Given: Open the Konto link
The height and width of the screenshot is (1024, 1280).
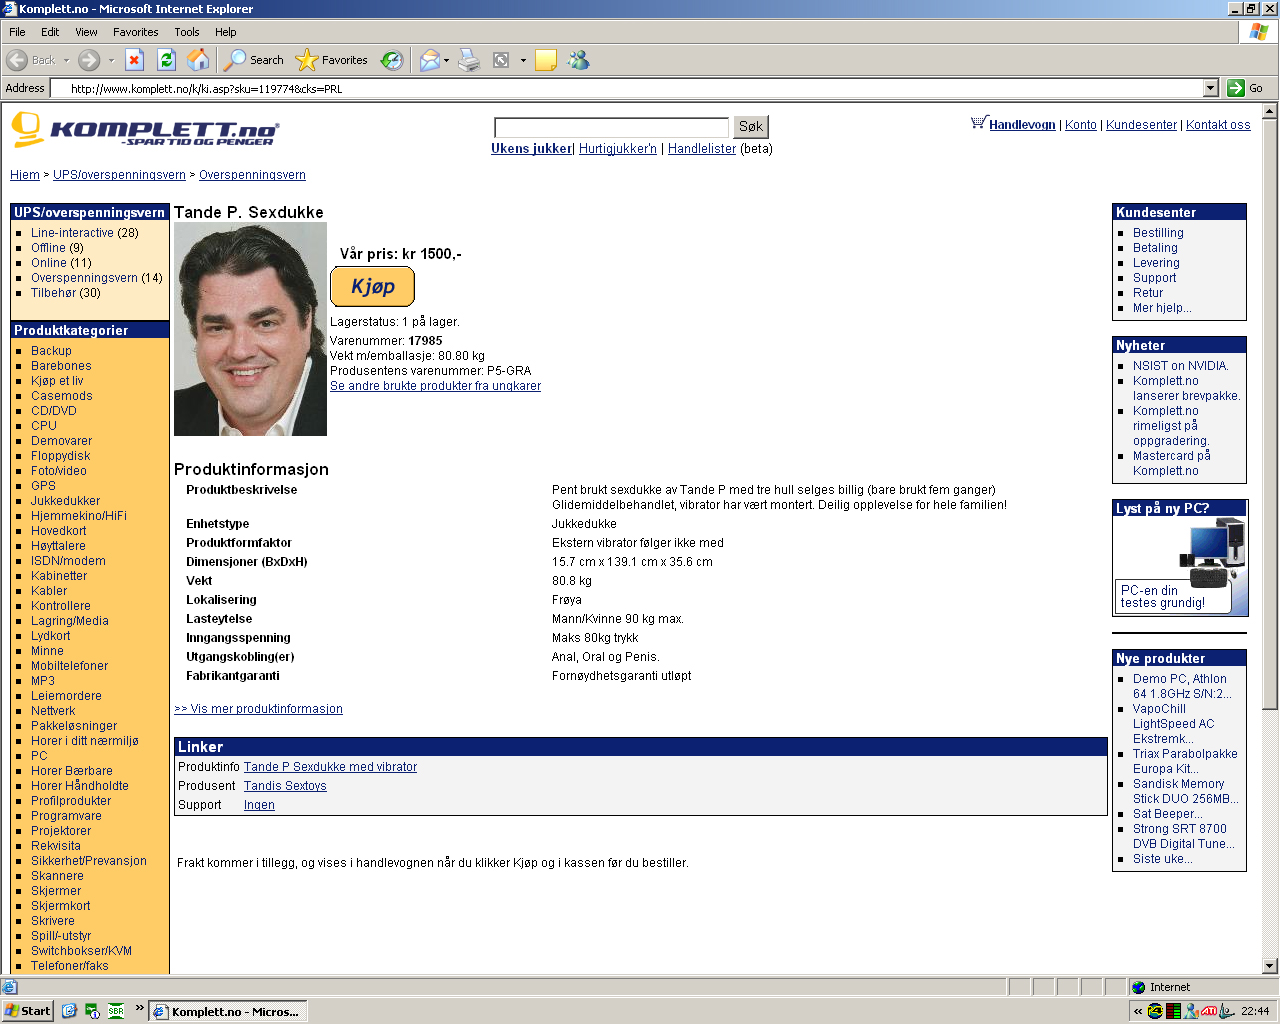Looking at the screenshot, I should click(1081, 125).
